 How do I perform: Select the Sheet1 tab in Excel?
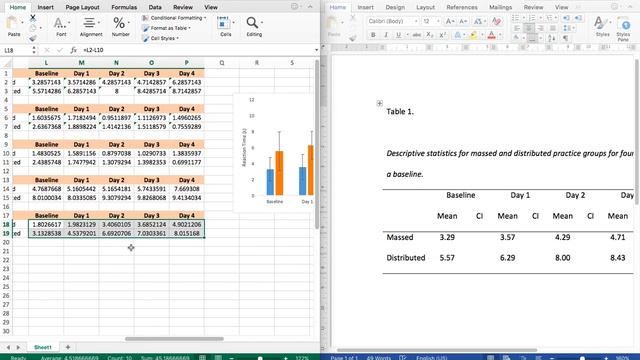43,347
